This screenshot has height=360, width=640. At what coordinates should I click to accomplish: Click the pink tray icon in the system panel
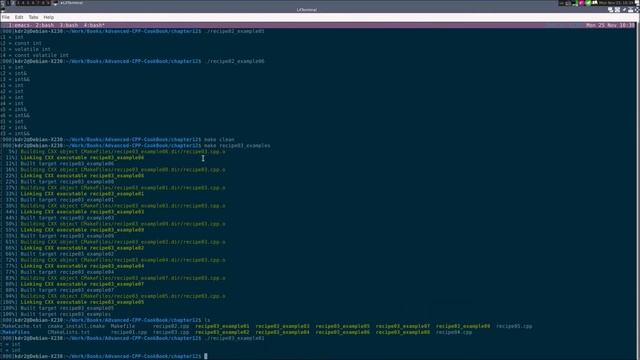tap(582, 3)
